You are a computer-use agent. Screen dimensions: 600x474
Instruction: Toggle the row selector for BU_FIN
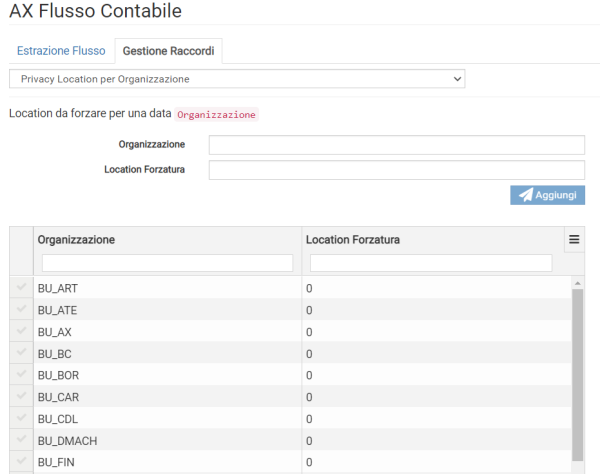click(x=21, y=462)
